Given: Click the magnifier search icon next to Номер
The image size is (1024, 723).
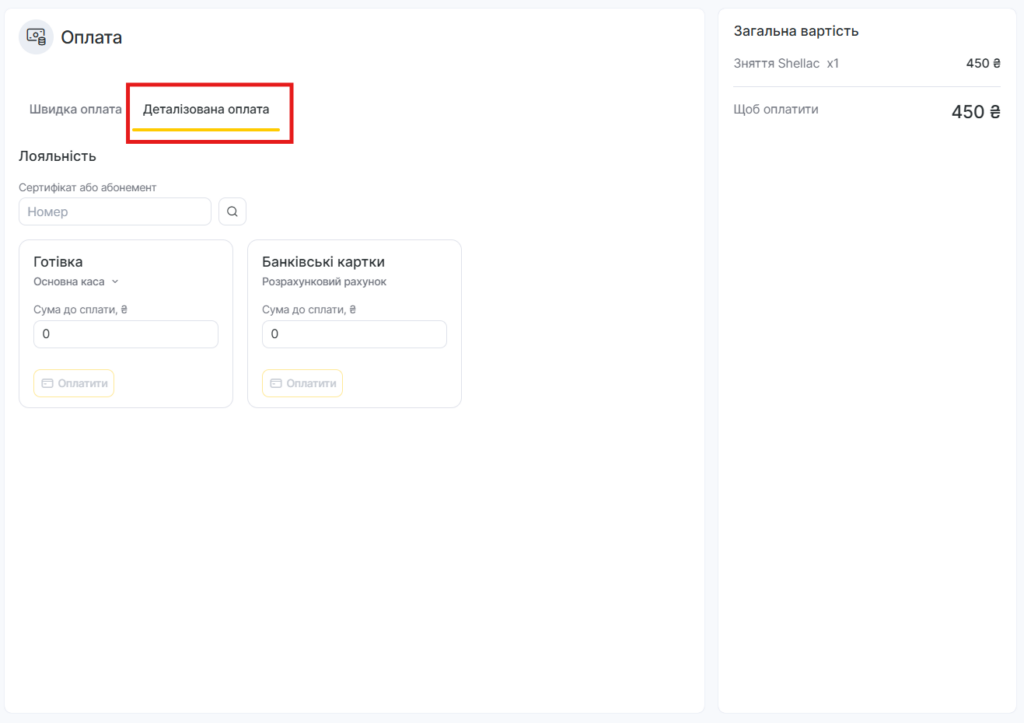Looking at the screenshot, I should click(232, 212).
